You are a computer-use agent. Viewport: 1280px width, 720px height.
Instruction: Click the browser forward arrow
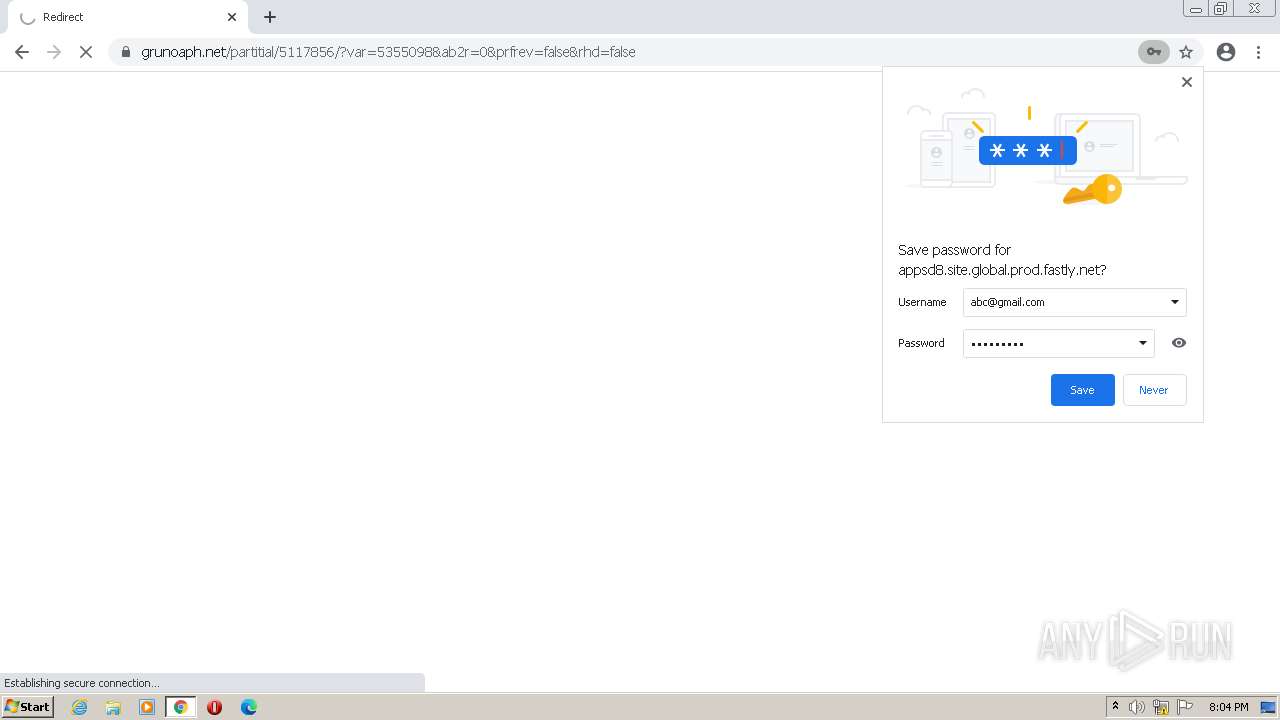coord(54,52)
